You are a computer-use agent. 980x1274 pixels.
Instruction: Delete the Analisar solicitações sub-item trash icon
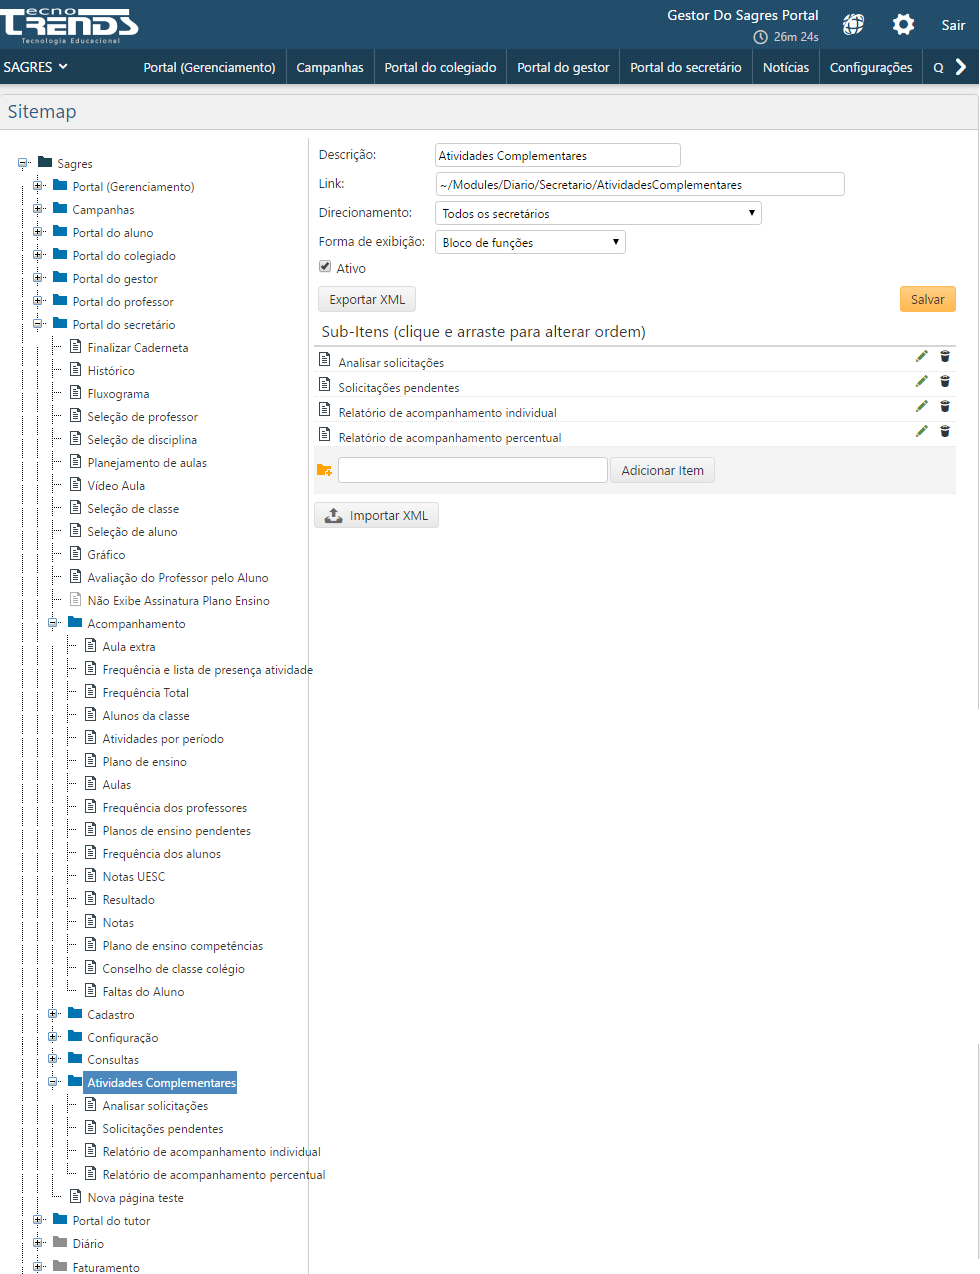945,356
